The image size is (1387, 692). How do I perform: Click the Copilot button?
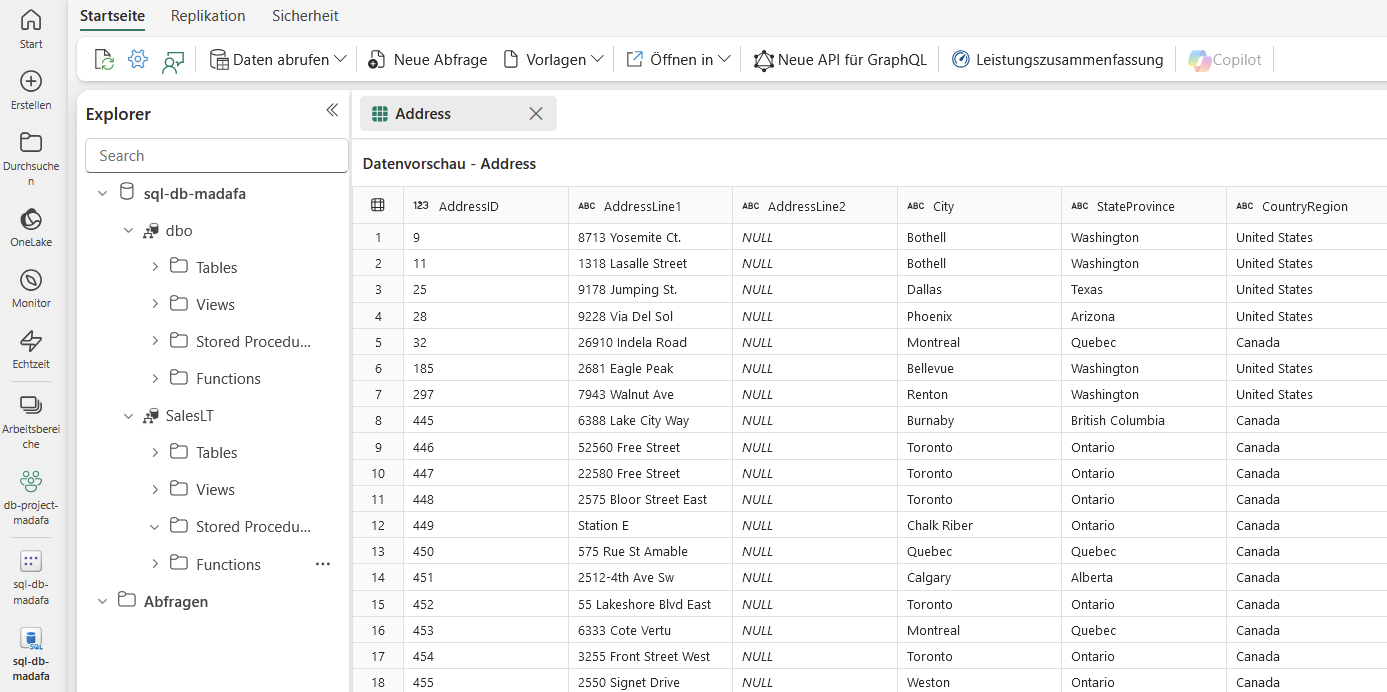coord(1225,60)
